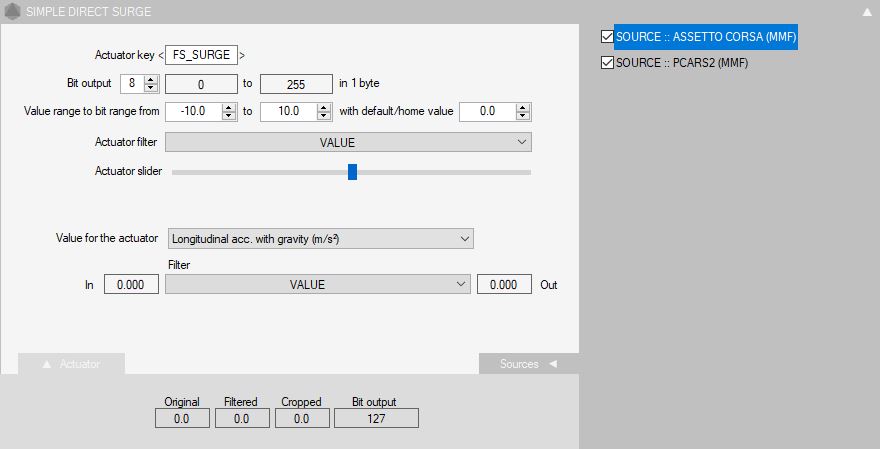Increase the range minimum of -10.0
The width and height of the screenshot is (880, 449).
(229, 107)
